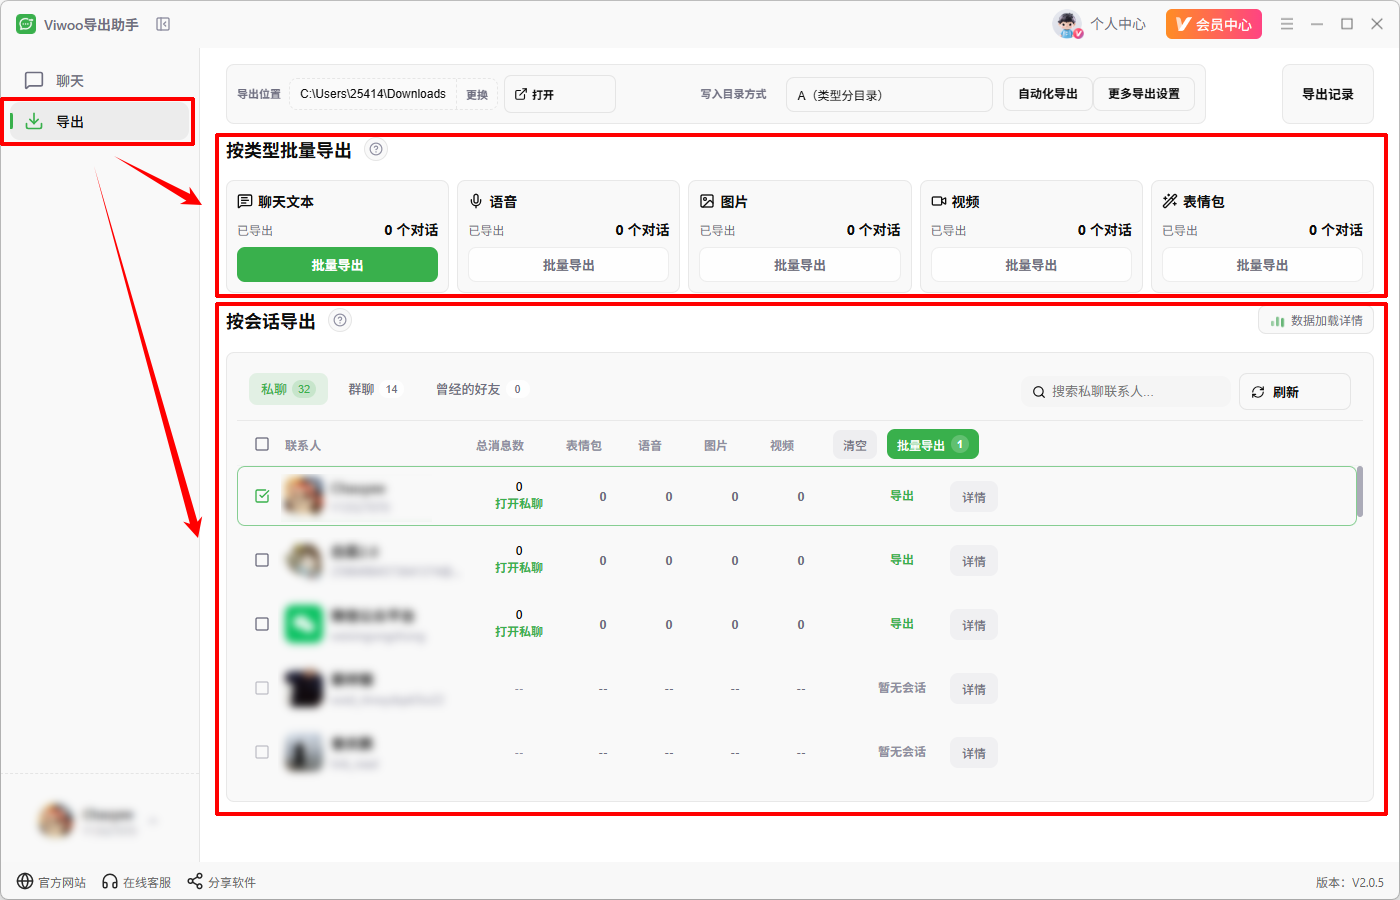Click the 图片 image icon
This screenshot has width=1400, height=900.
(707, 201)
